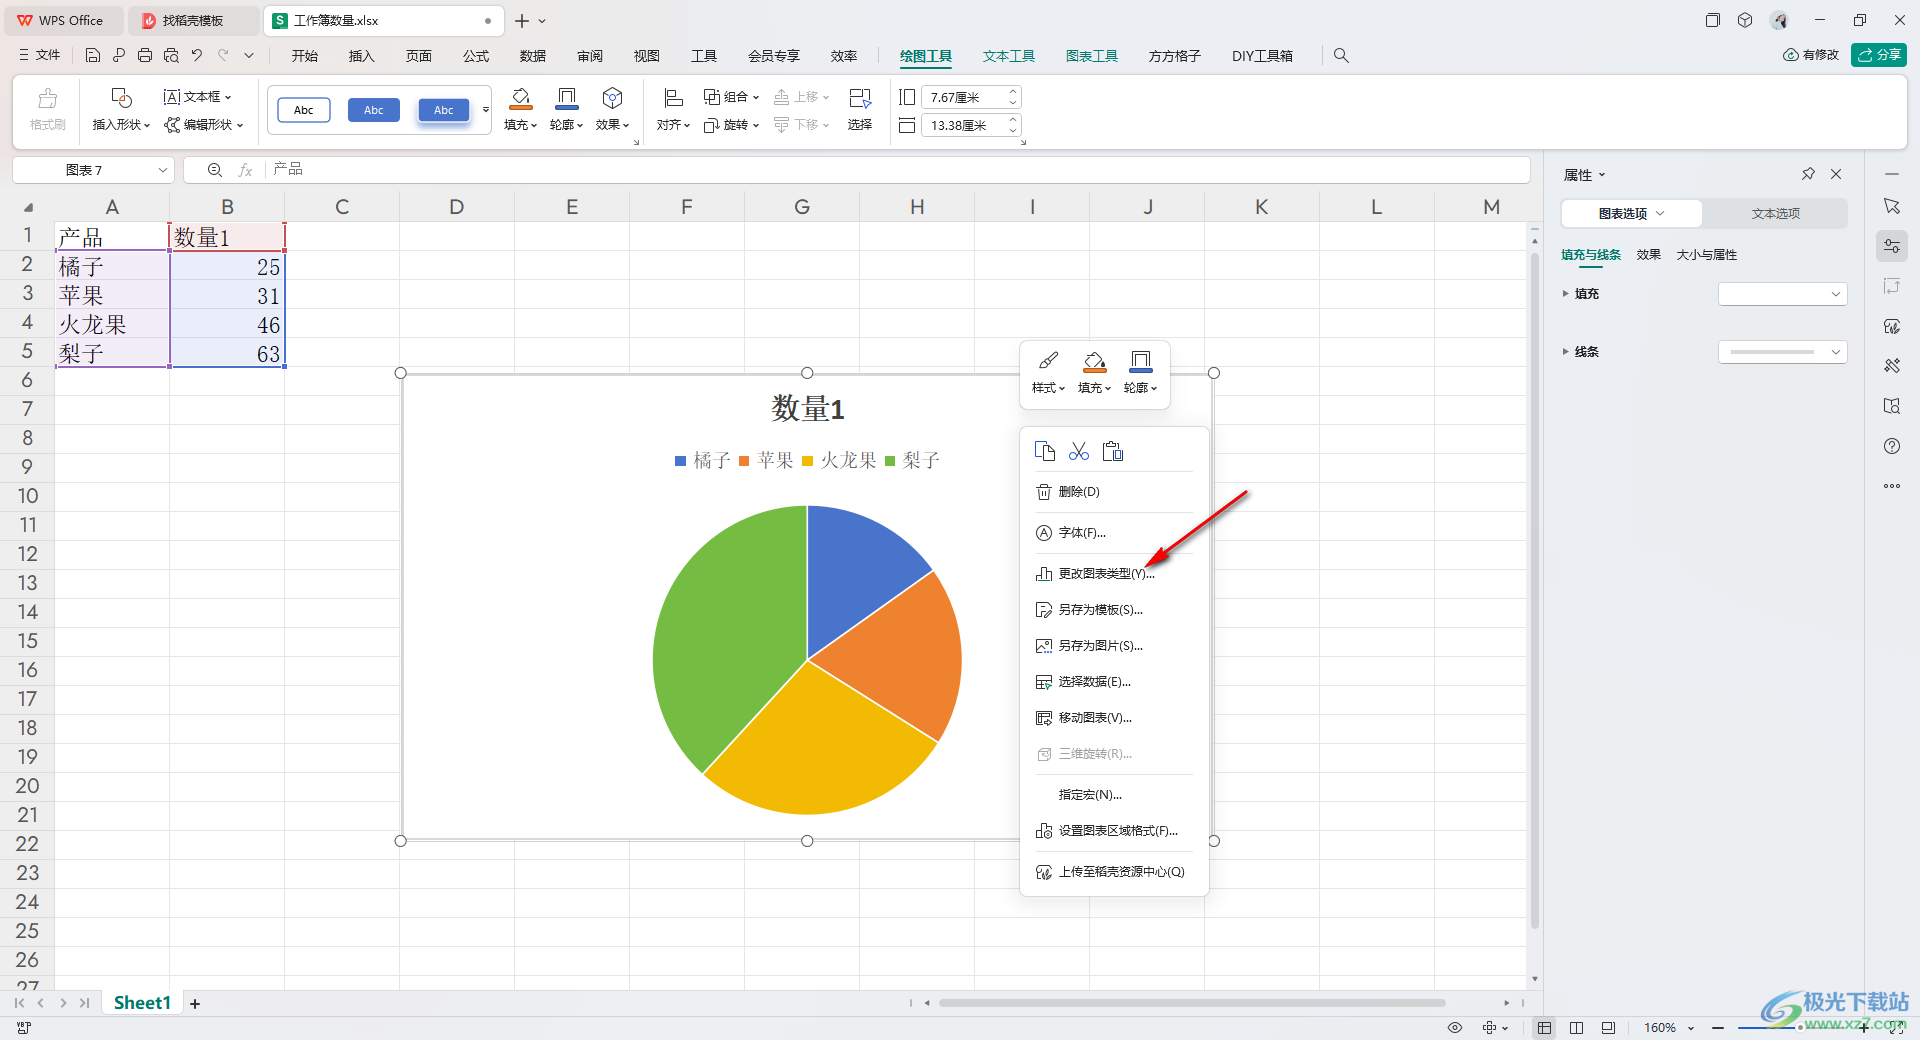Image resolution: width=1920 pixels, height=1040 pixels.
Task: Select cell B5 containing 63
Action: click(227, 353)
